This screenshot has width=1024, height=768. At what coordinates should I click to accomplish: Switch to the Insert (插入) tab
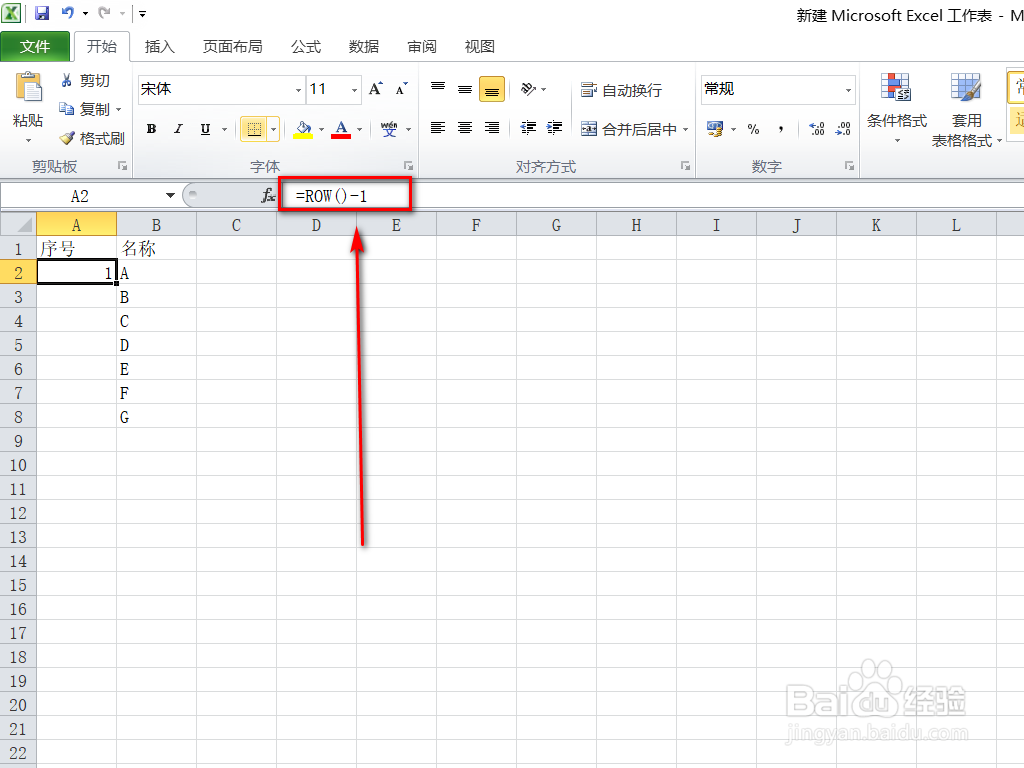point(159,46)
